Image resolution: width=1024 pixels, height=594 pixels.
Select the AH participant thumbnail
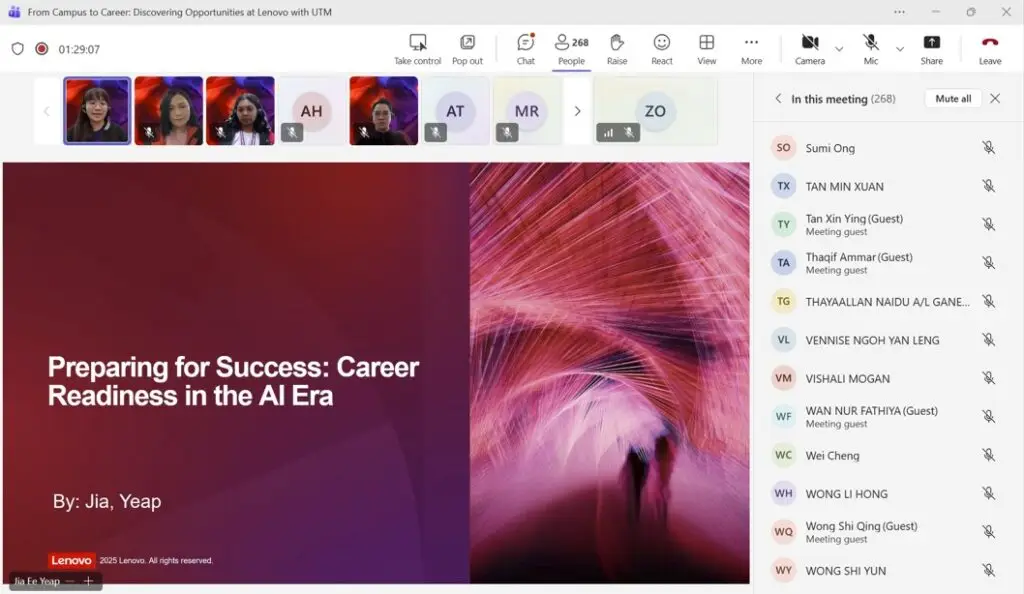(x=311, y=111)
